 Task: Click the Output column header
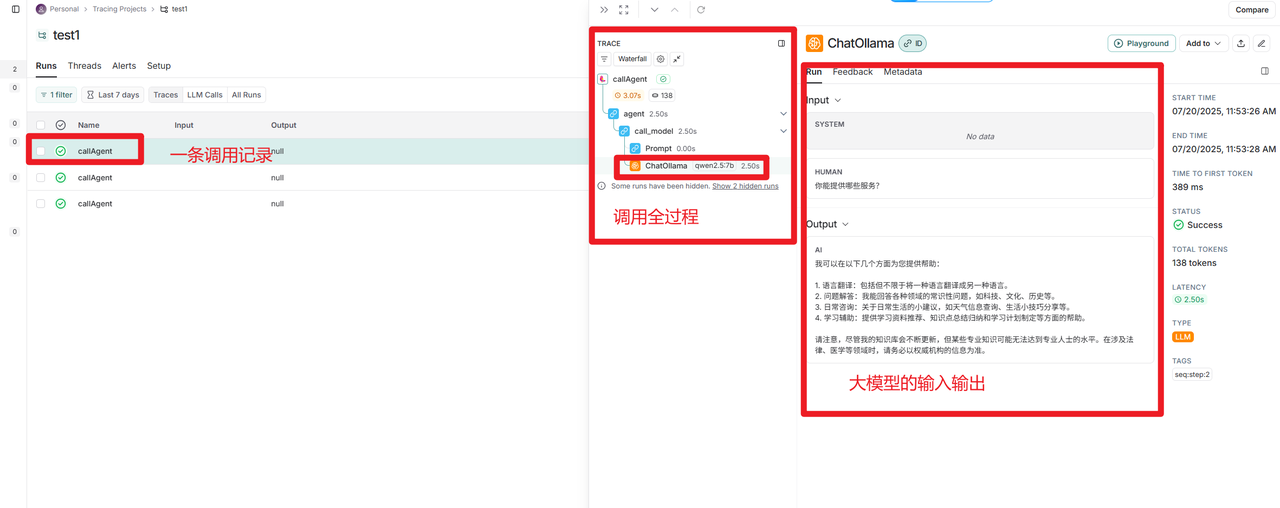[284, 125]
